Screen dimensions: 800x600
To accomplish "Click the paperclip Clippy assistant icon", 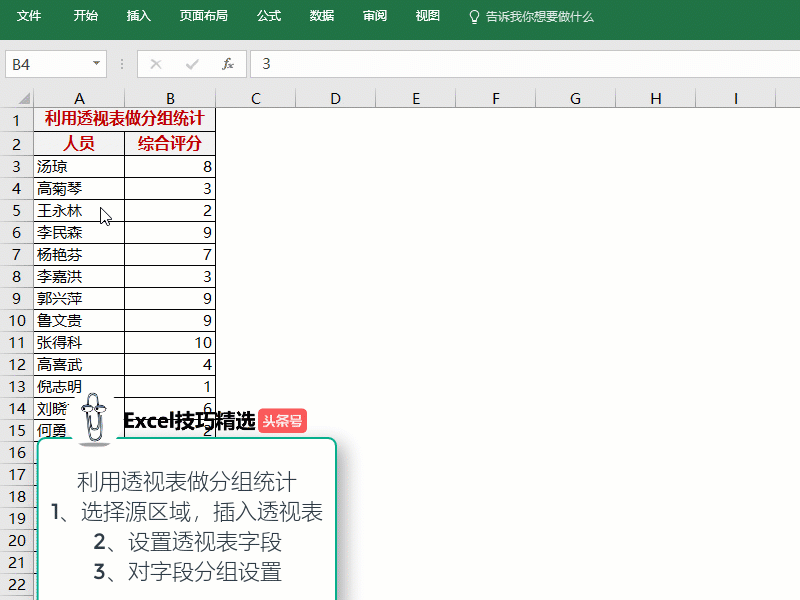I will coord(96,419).
